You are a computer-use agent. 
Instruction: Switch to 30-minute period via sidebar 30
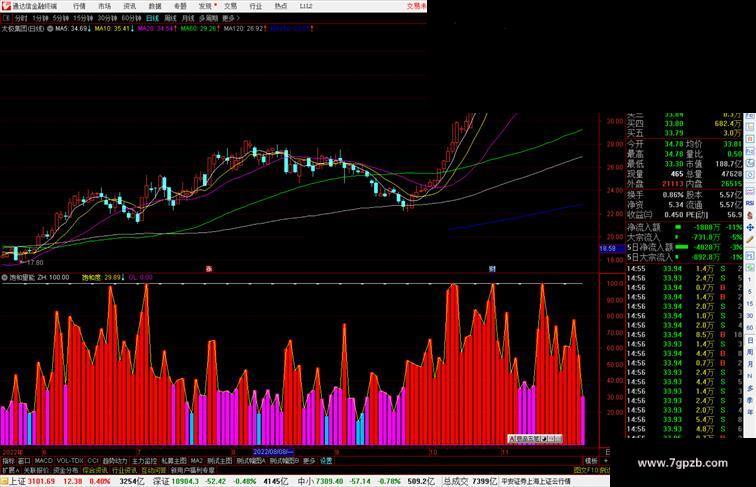750,315
